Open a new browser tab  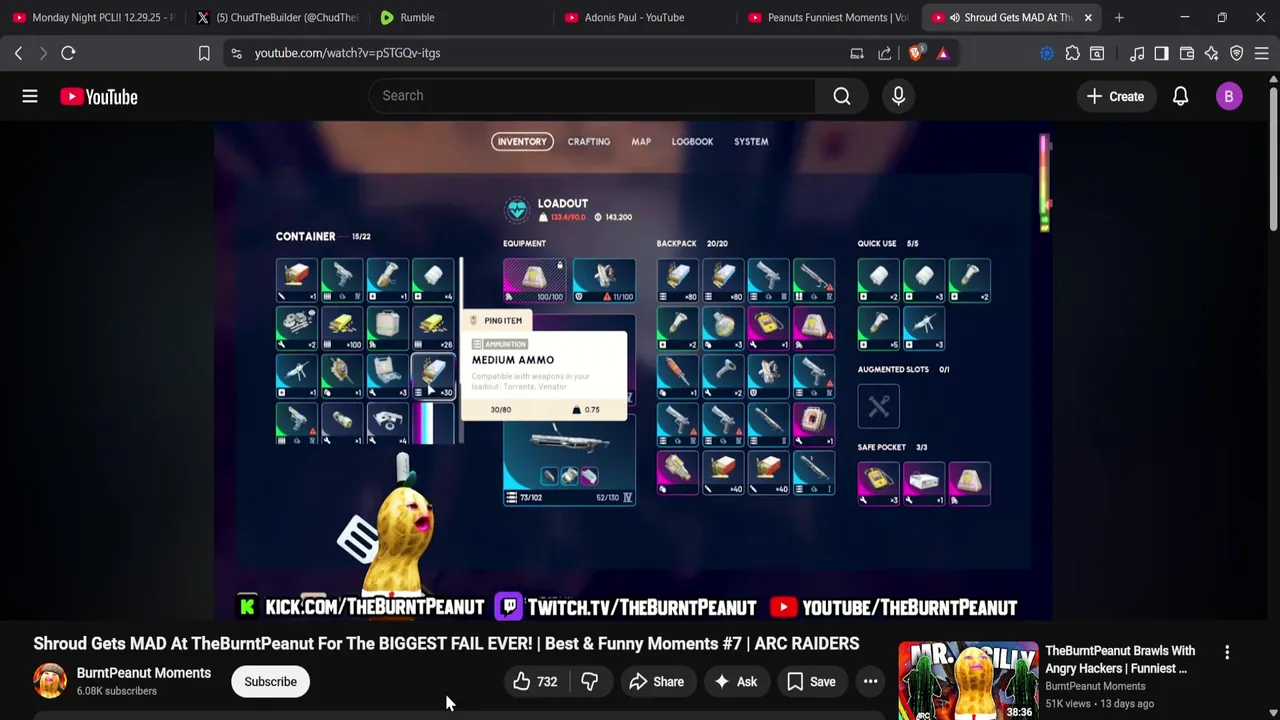(1119, 17)
